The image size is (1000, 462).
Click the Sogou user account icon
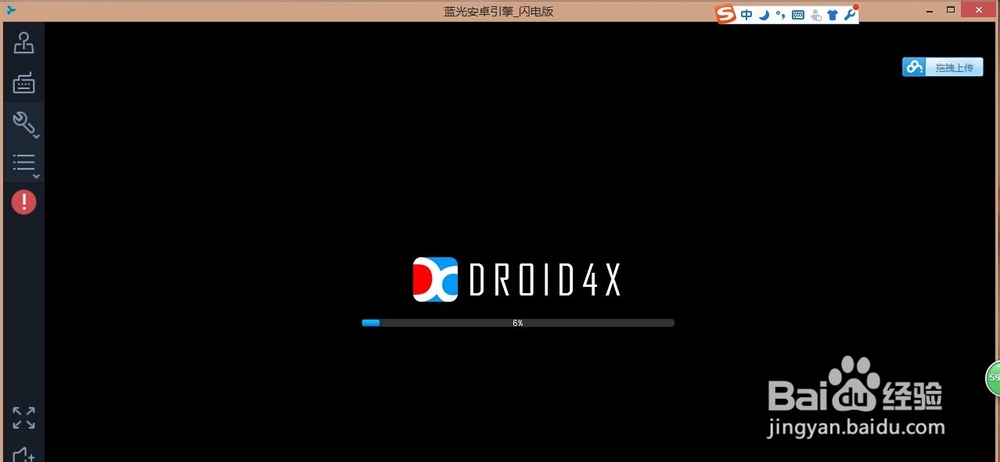pyautogui.click(x=816, y=15)
